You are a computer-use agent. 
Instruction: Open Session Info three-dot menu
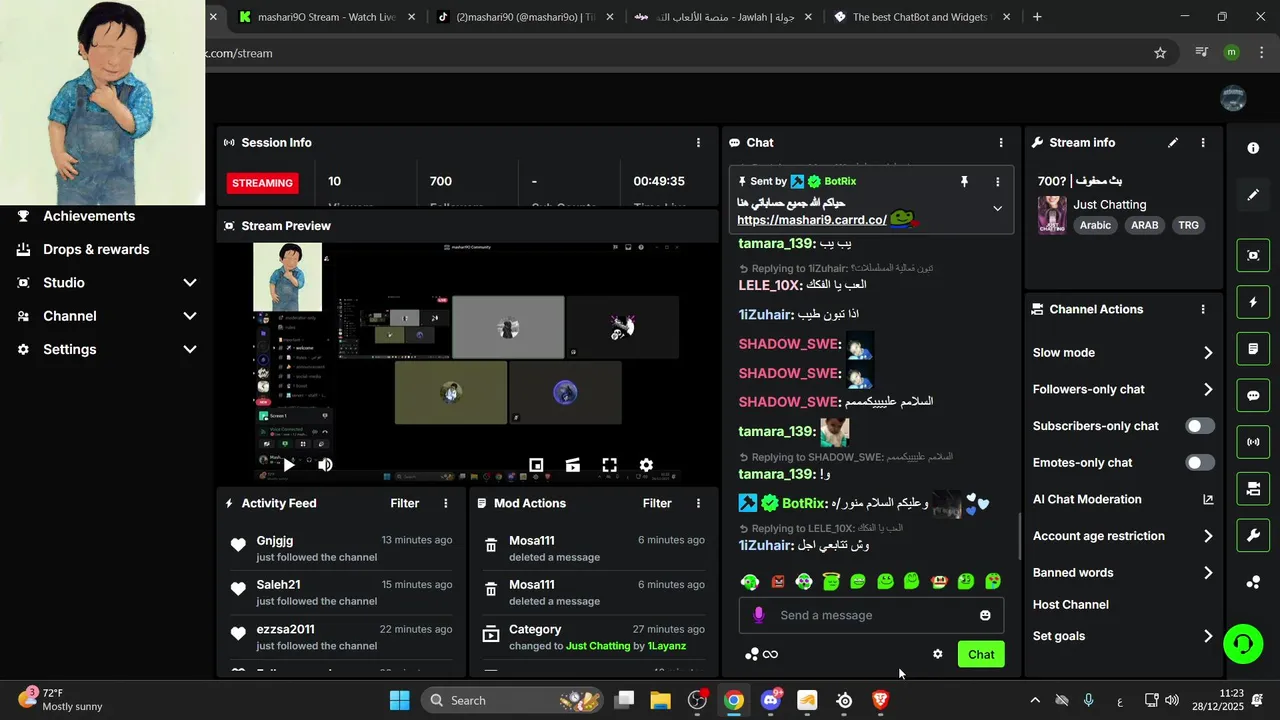699,143
